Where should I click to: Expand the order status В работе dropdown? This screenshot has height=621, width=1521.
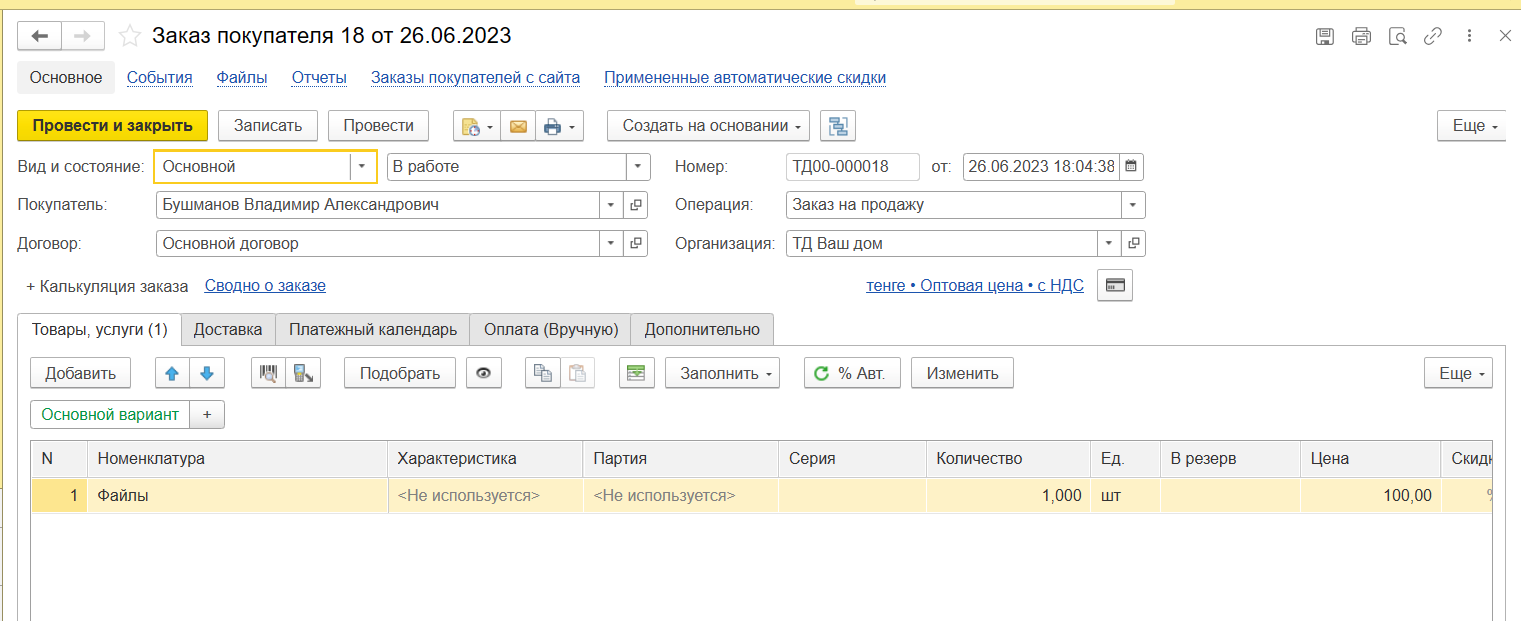pyautogui.click(x=637, y=167)
